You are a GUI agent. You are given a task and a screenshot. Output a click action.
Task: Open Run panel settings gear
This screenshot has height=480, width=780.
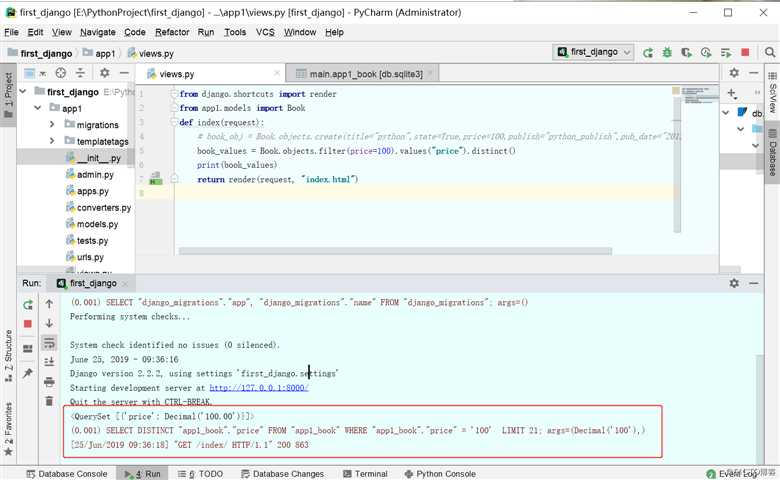click(734, 283)
